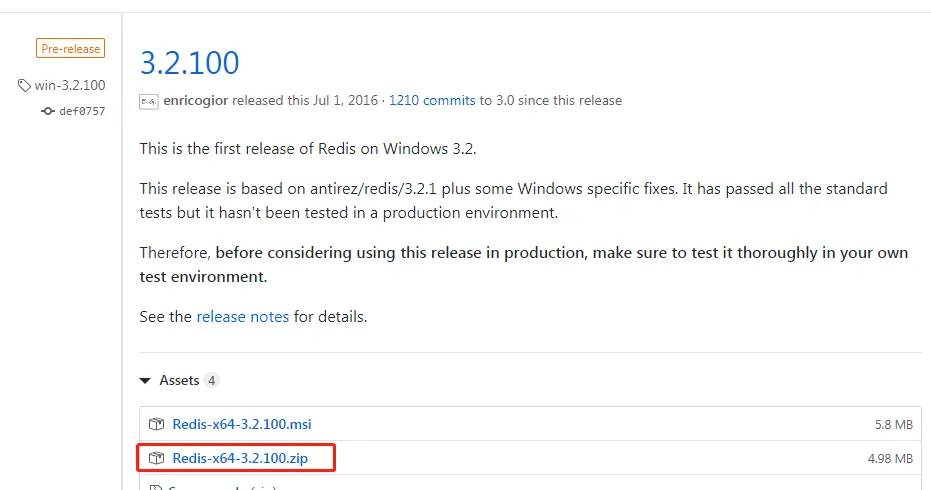Collapse the Assets section using the triangle

(x=145, y=381)
